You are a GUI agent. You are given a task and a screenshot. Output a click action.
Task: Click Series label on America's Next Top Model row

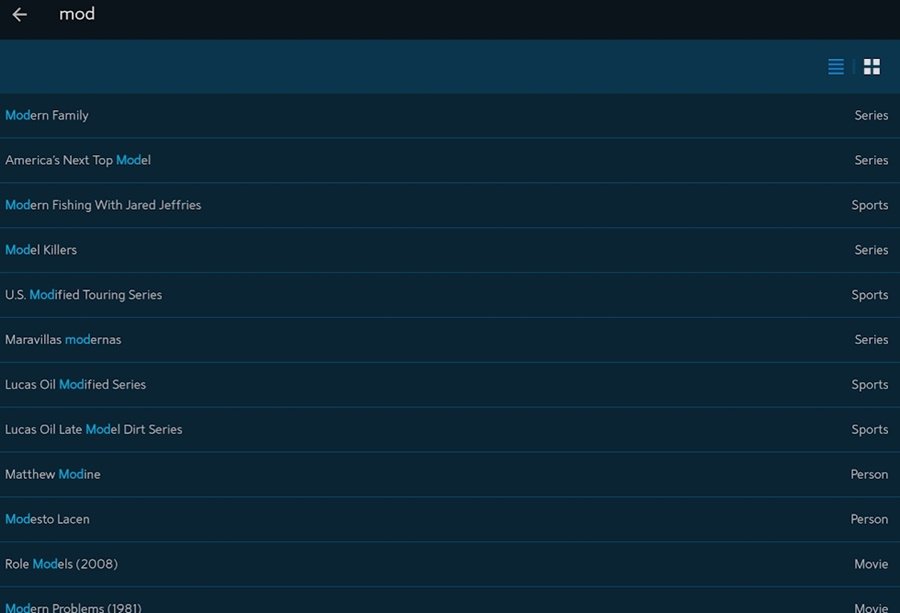pyautogui.click(x=871, y=160)
